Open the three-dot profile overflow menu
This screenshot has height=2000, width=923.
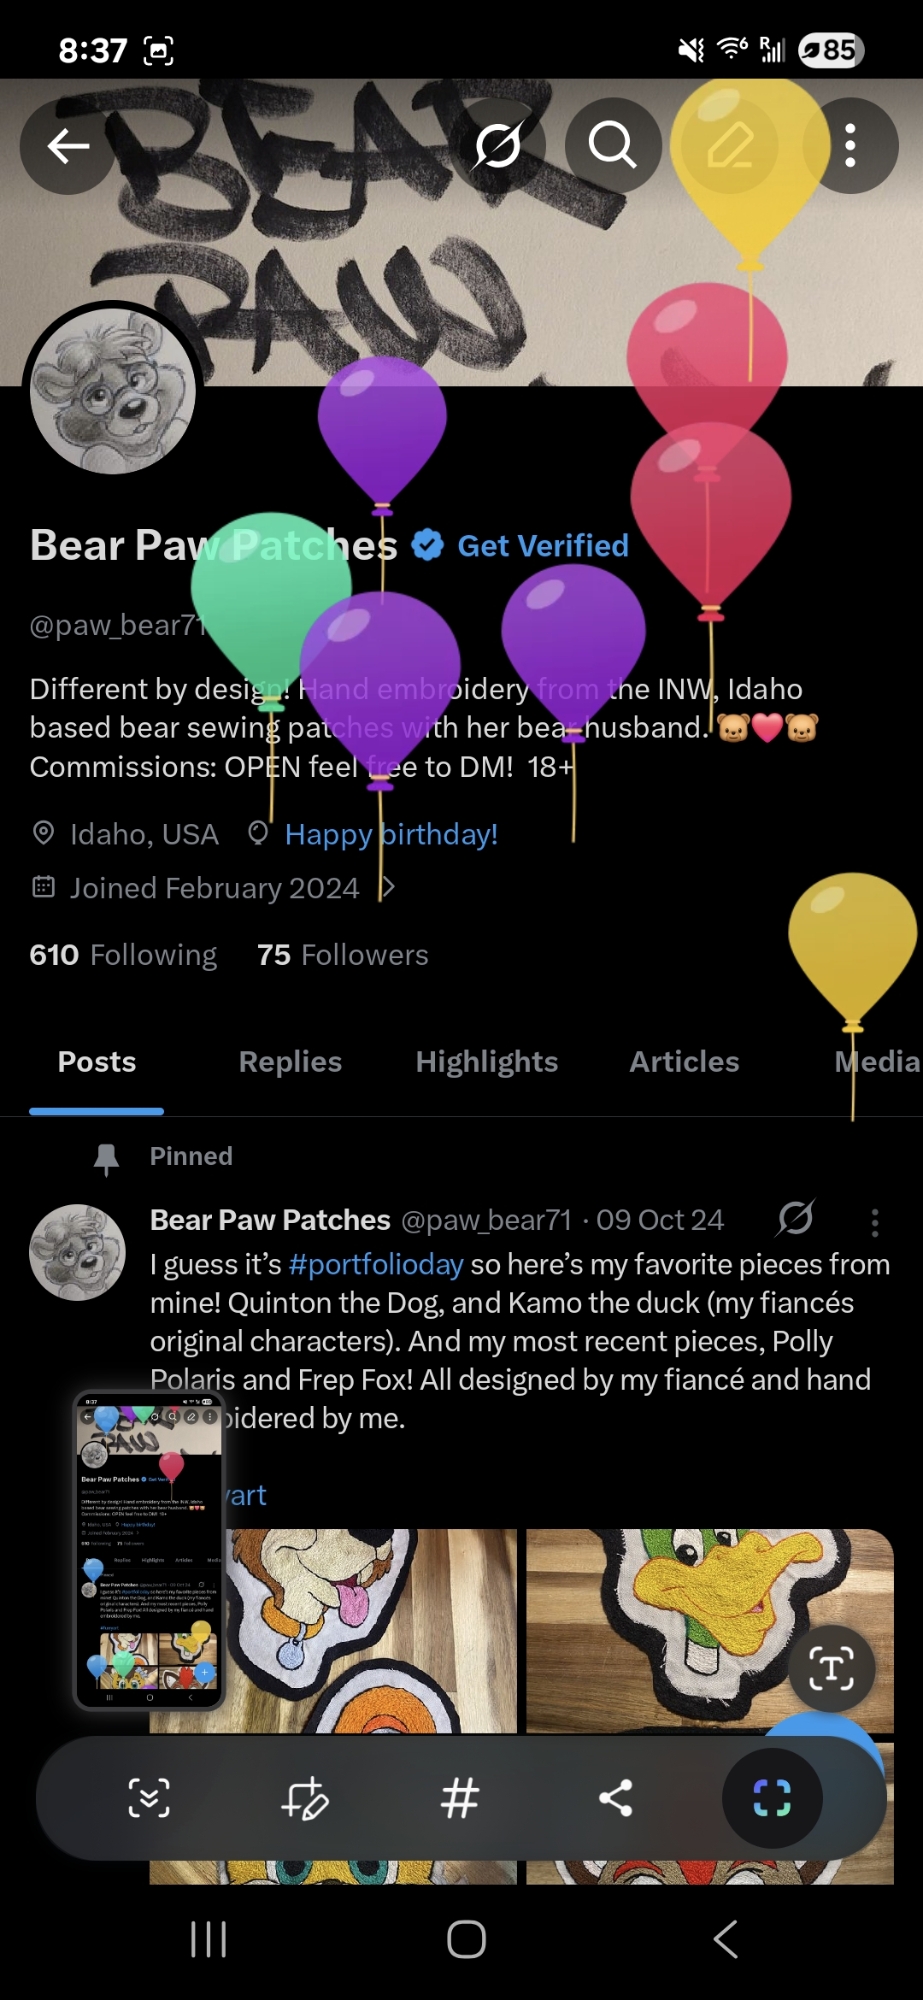pyautogui.click(x=850, y=146)
